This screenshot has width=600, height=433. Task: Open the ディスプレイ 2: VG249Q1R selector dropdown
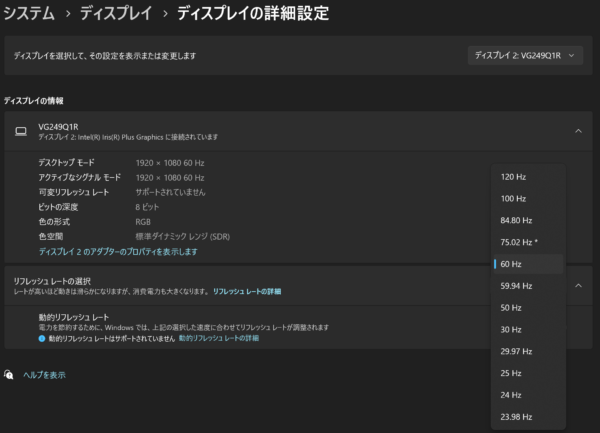(525, 56)
